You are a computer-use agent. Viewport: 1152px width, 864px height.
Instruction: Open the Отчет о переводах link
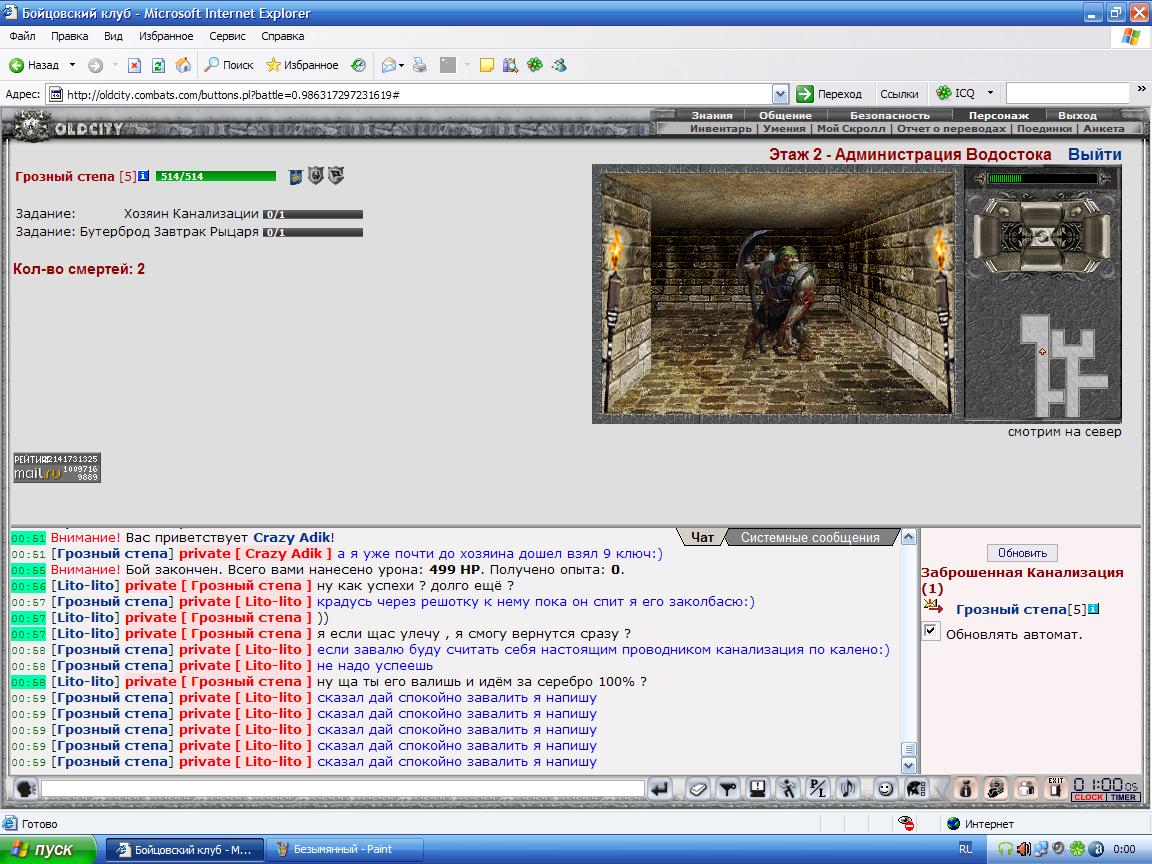point(951,129)
